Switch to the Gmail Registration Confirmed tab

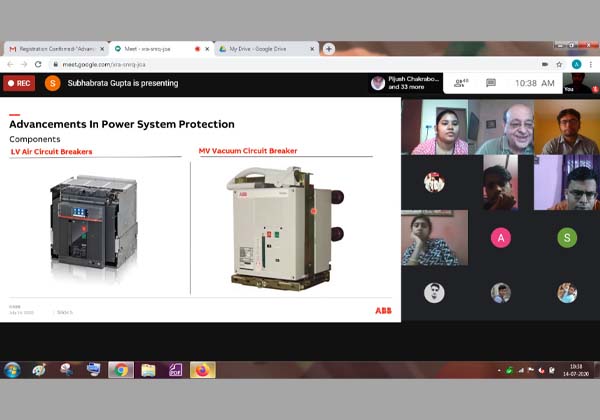coord(55,49)
